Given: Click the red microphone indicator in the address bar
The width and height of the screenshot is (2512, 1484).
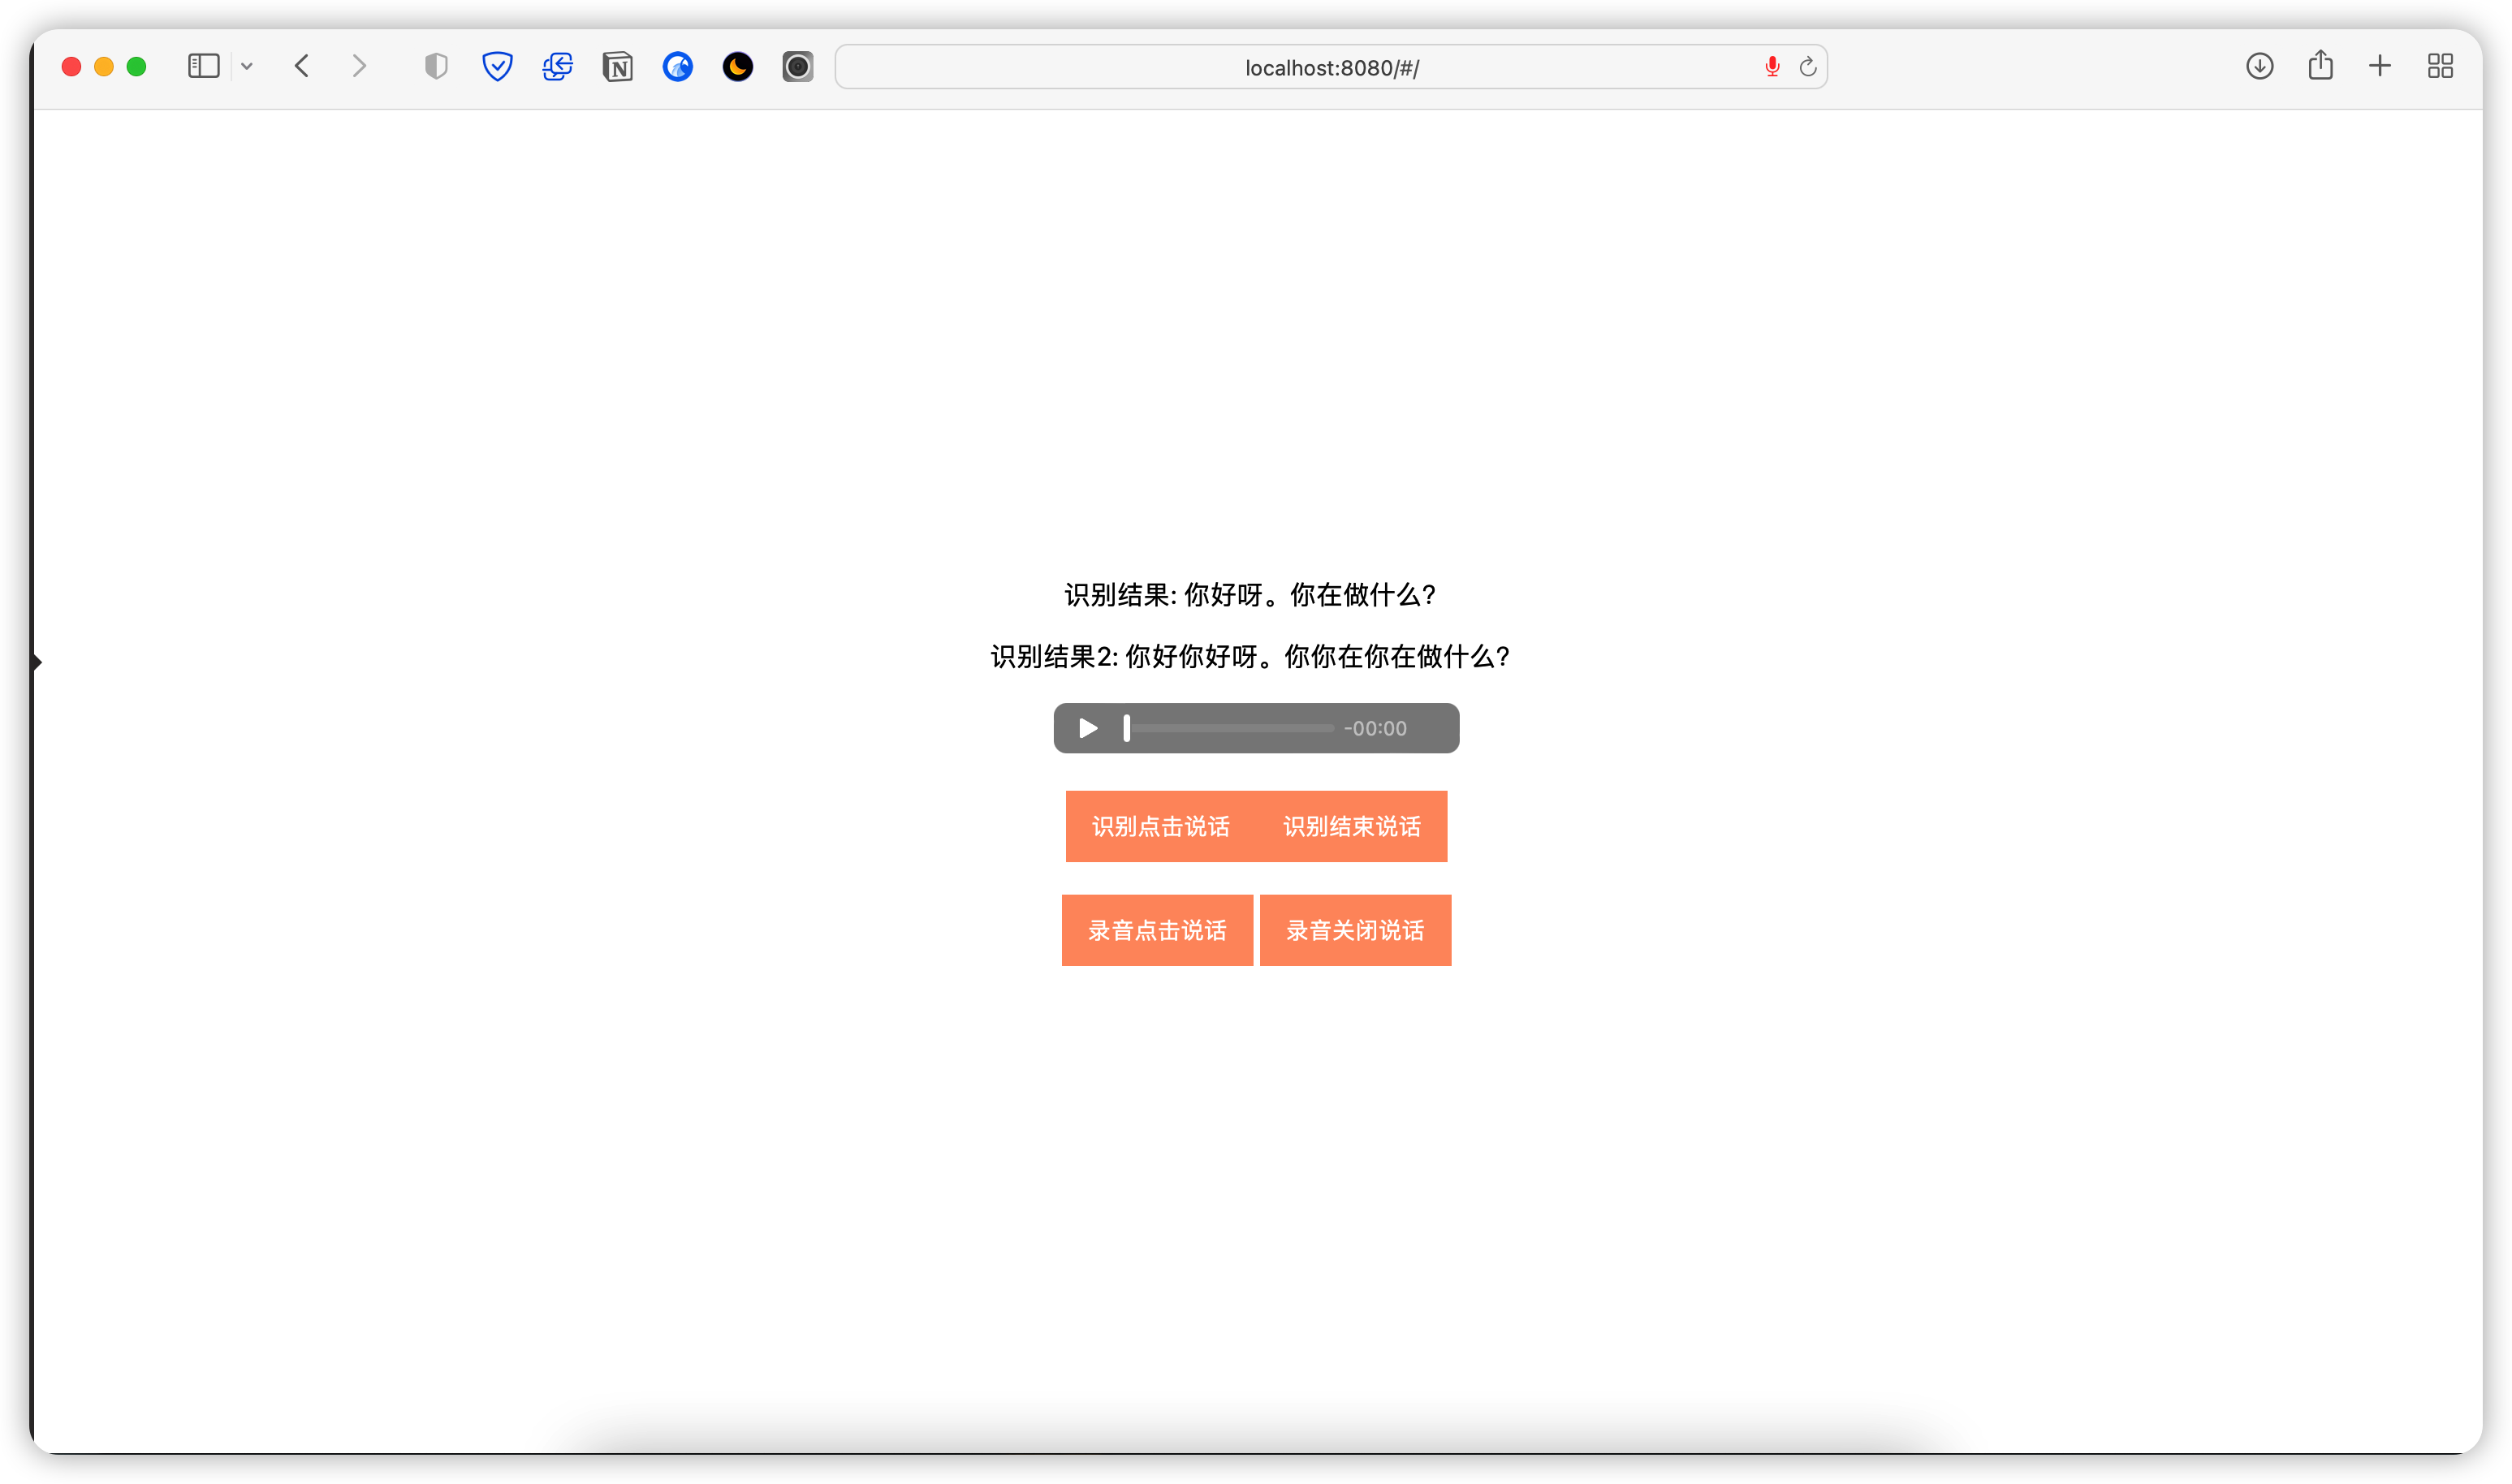Looking at the screenshot, I should (x=1772, y=66).
